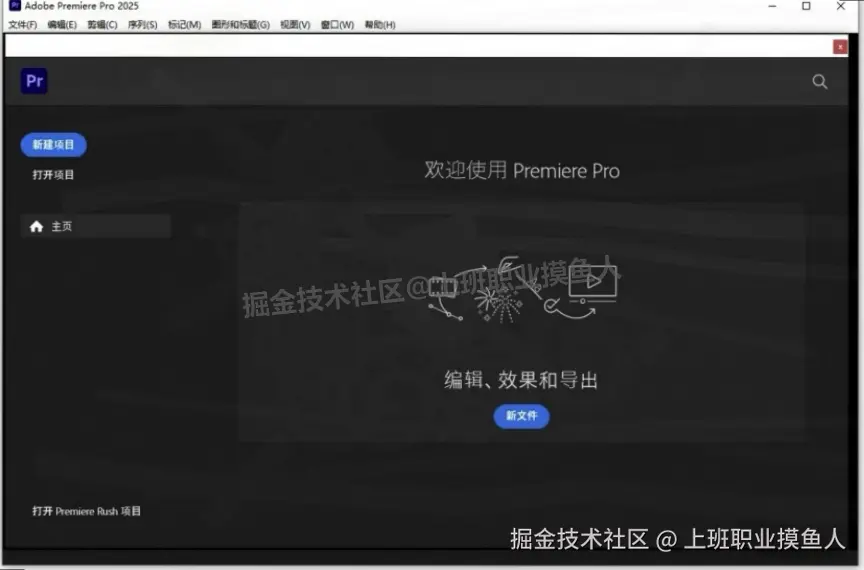Image resolution: width=864 pixels, height=570 pixels.
Task: Click the 新文件 button
Action: 521,416
